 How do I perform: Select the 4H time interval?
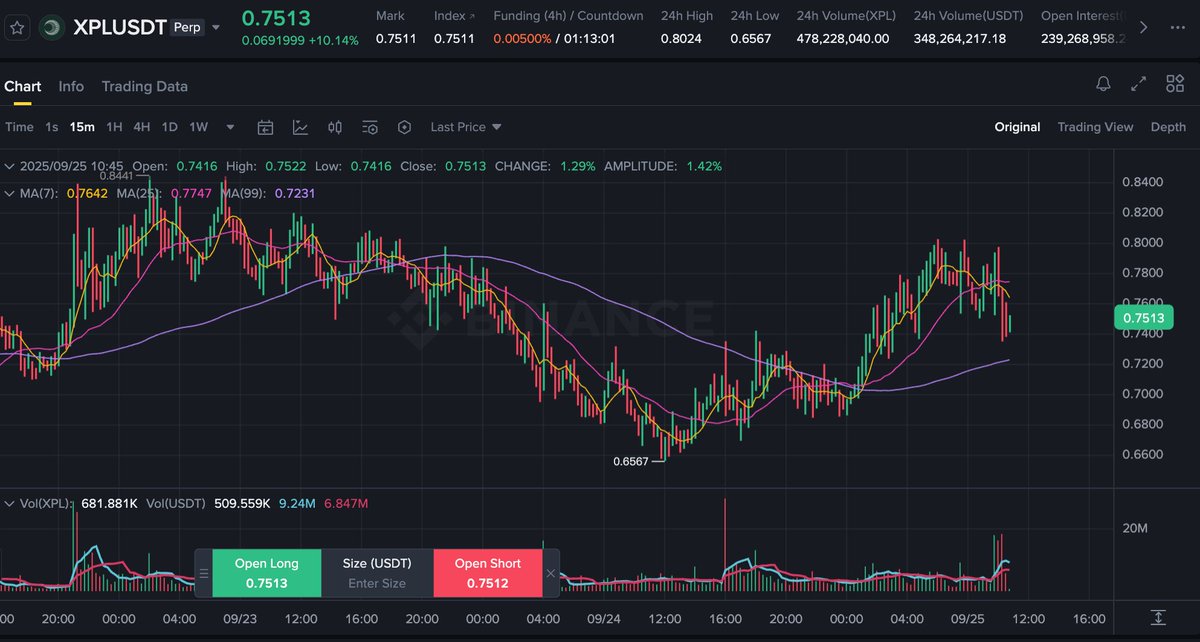(142, 127)
